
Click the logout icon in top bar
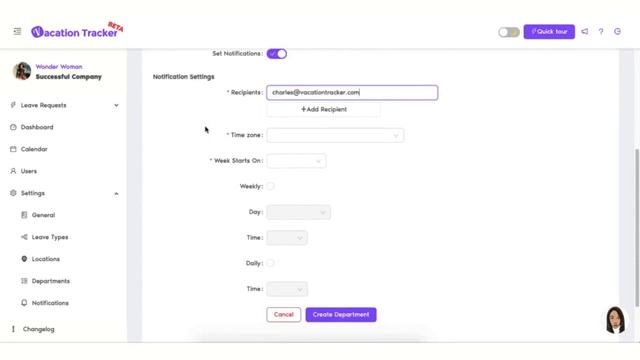[617, 31]
